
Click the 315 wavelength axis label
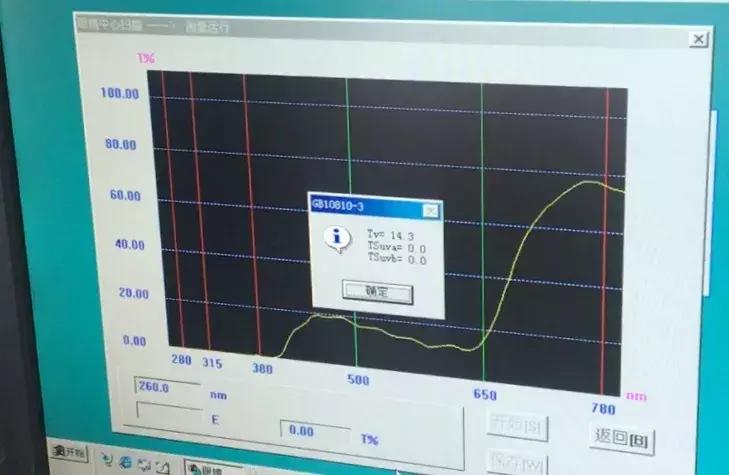click(212, 363)
